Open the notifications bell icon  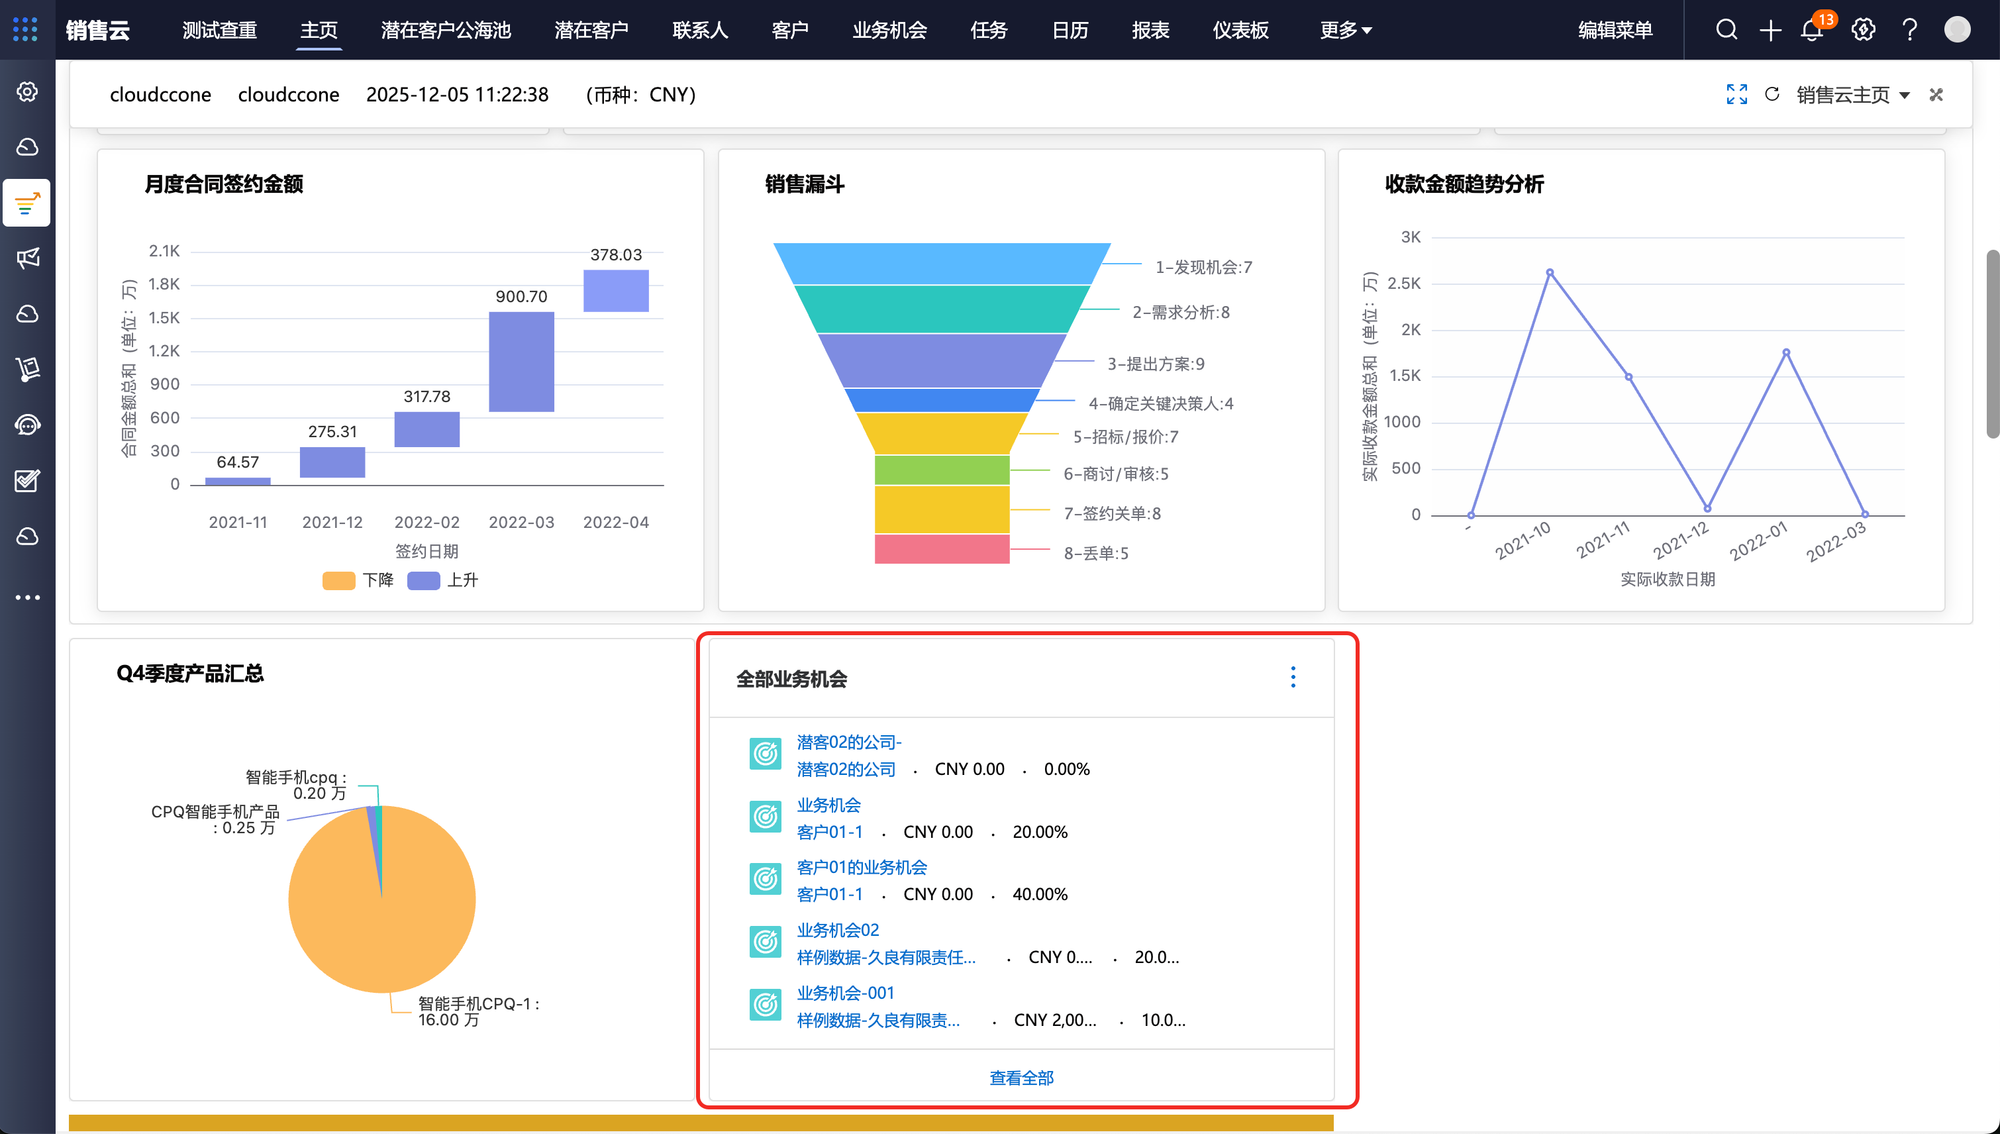pyautogui.click(x=1812, y=30)
